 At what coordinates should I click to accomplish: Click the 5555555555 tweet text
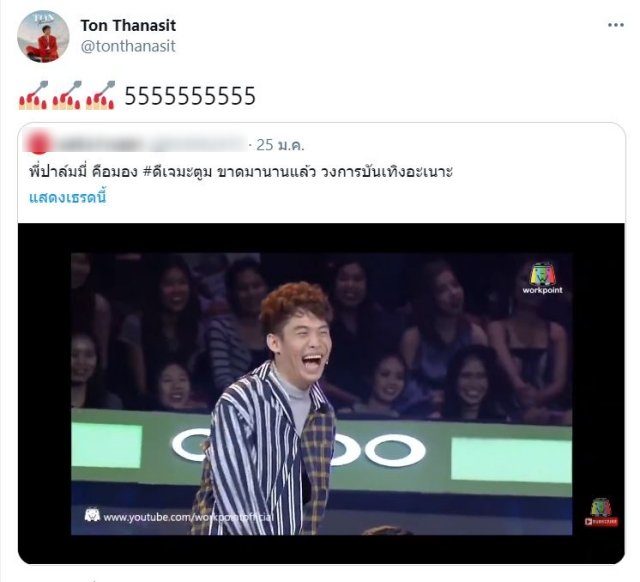[190, 96]
